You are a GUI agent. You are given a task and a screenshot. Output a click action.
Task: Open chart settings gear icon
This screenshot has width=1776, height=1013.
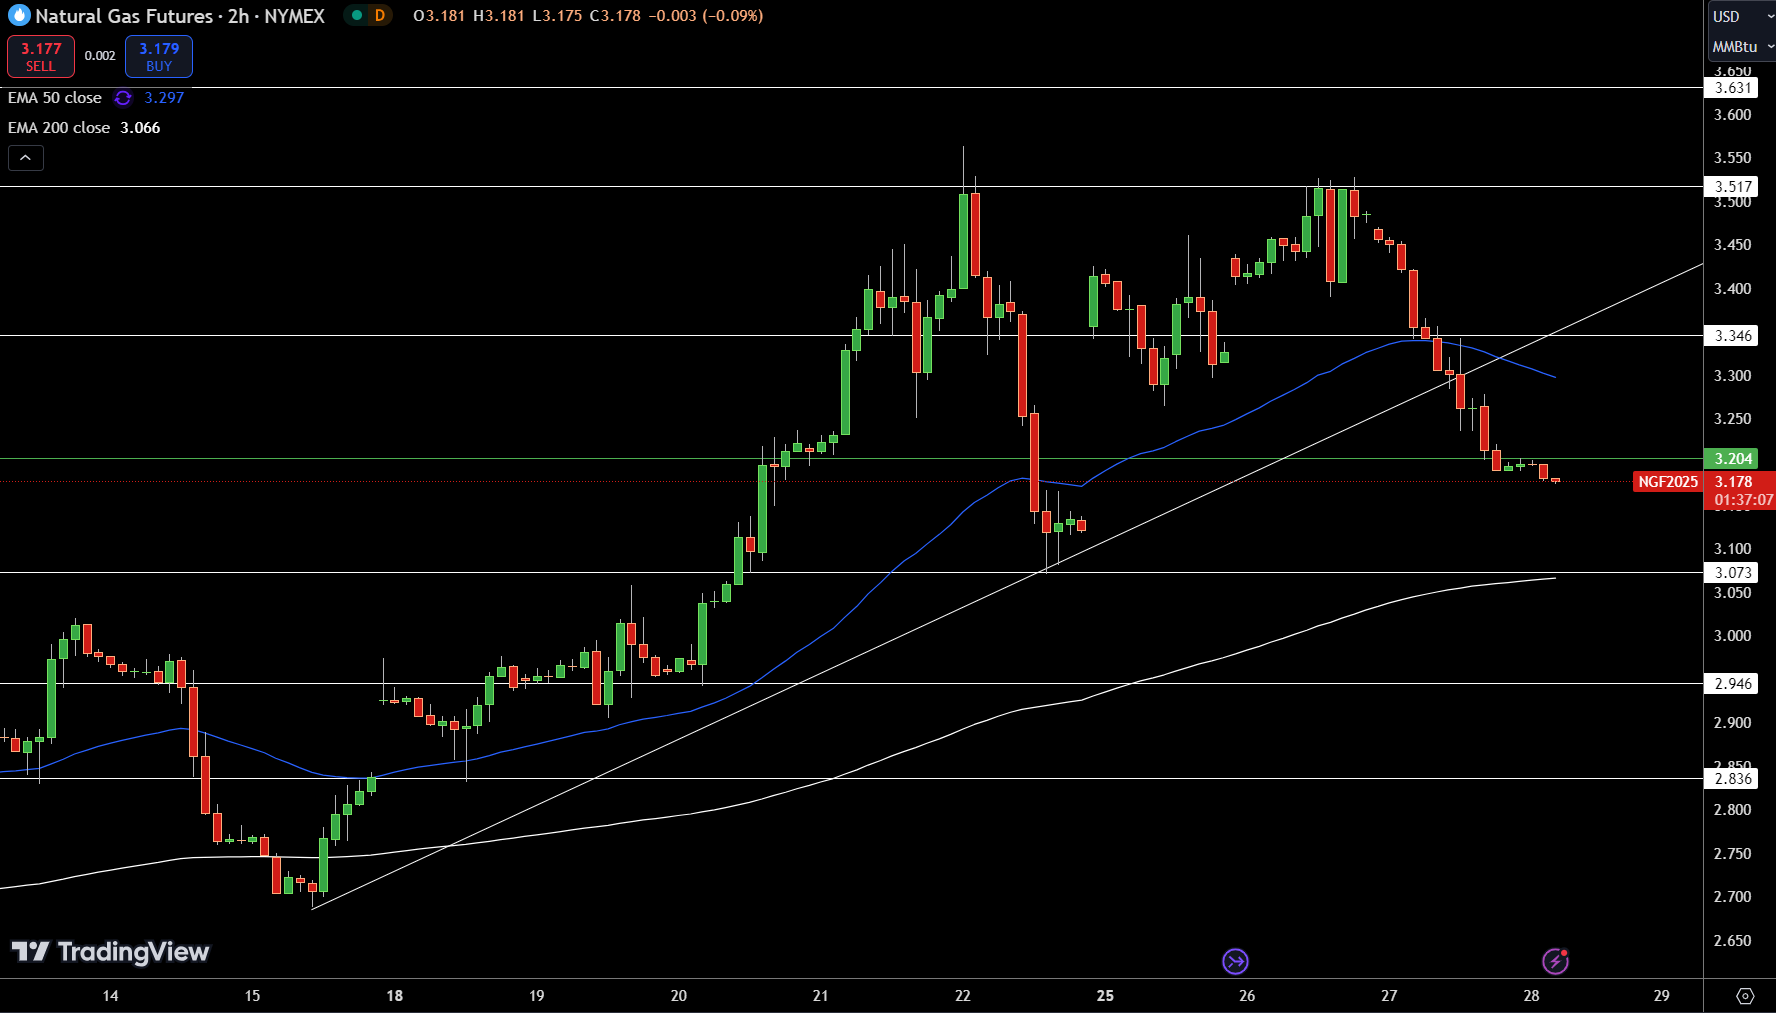[1745, 996]
